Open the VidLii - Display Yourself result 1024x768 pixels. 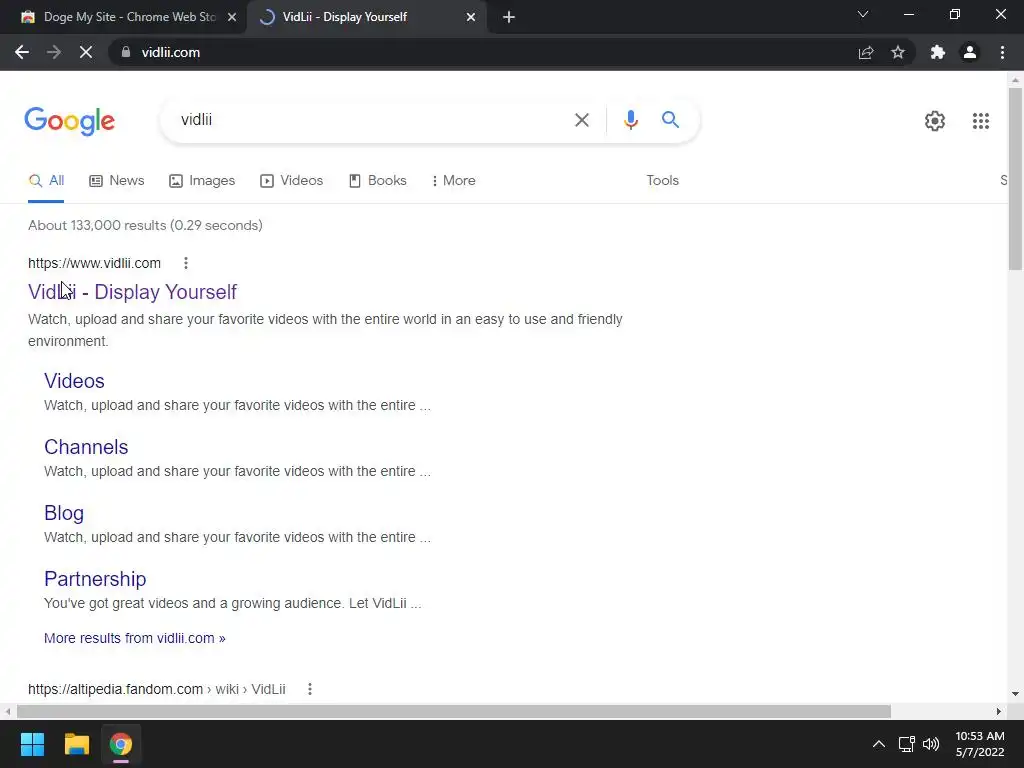pyautogui.click(x=133, y=292)
